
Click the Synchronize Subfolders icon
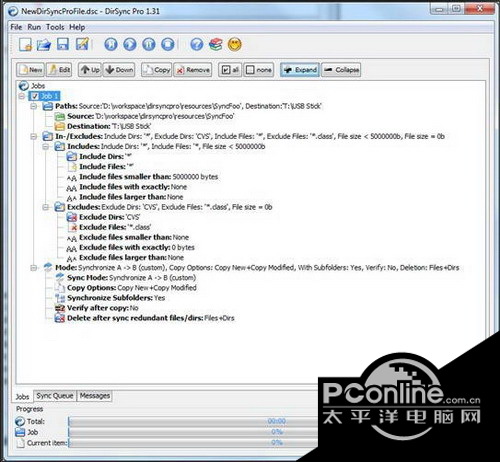point(60,298)
